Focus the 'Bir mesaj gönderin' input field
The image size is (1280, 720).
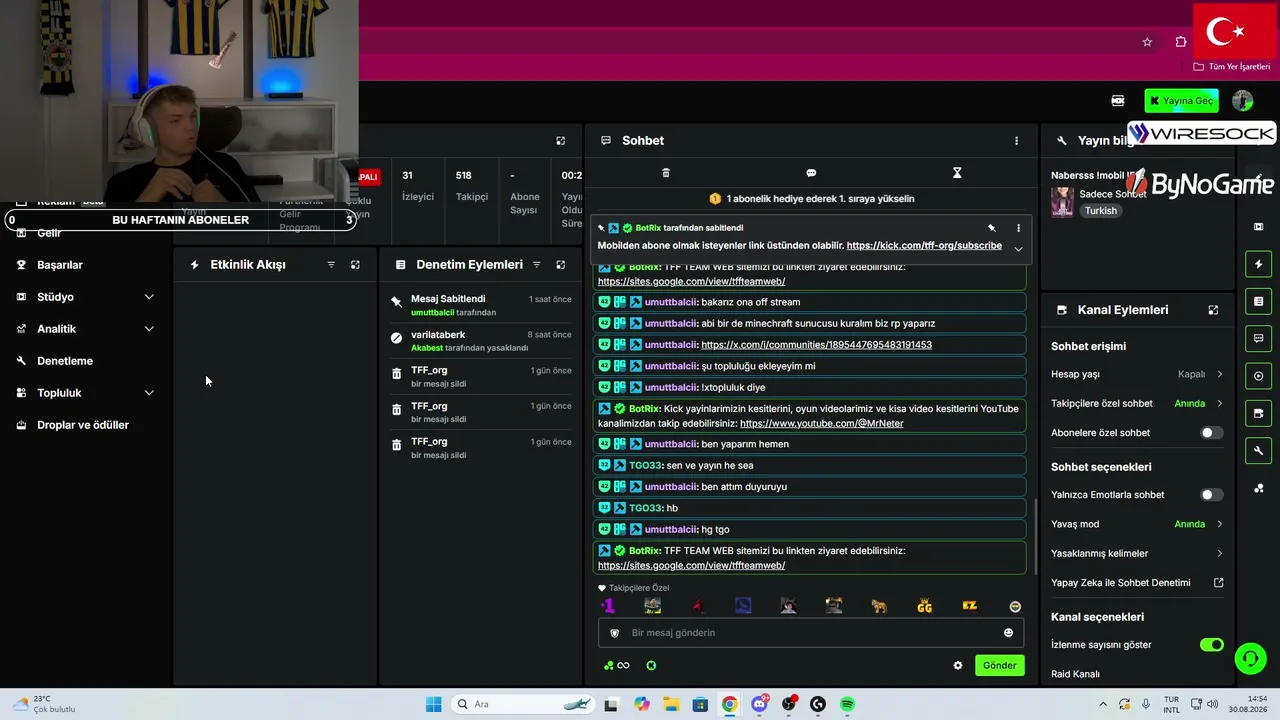click(810, 633)
